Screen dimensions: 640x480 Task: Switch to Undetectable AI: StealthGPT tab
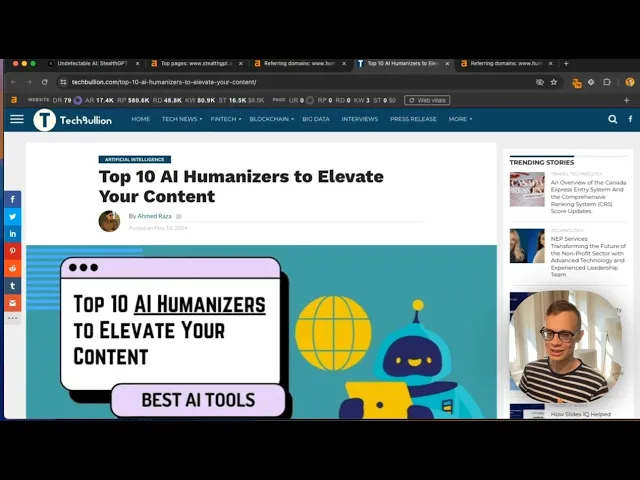(x=92, y=63)
